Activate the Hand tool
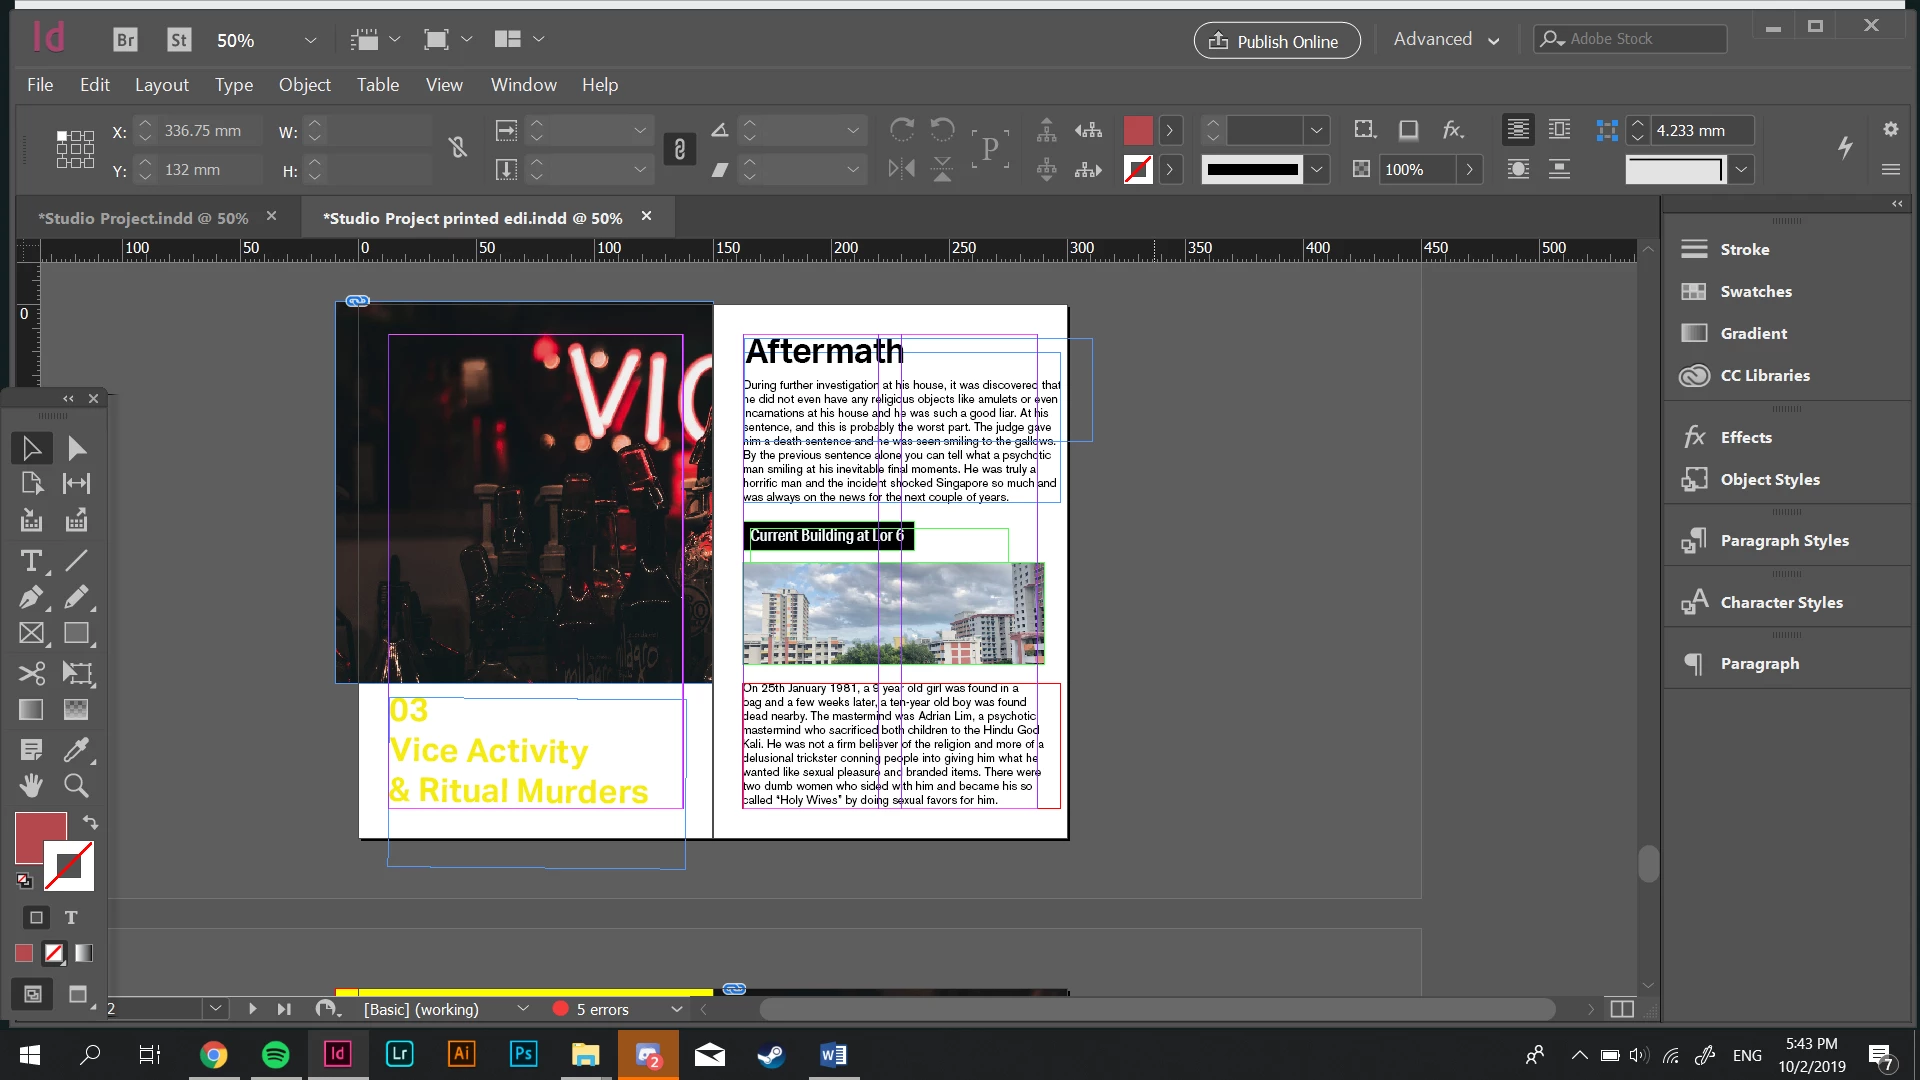The image size is (1920, 1080). [x=31, y=785]
